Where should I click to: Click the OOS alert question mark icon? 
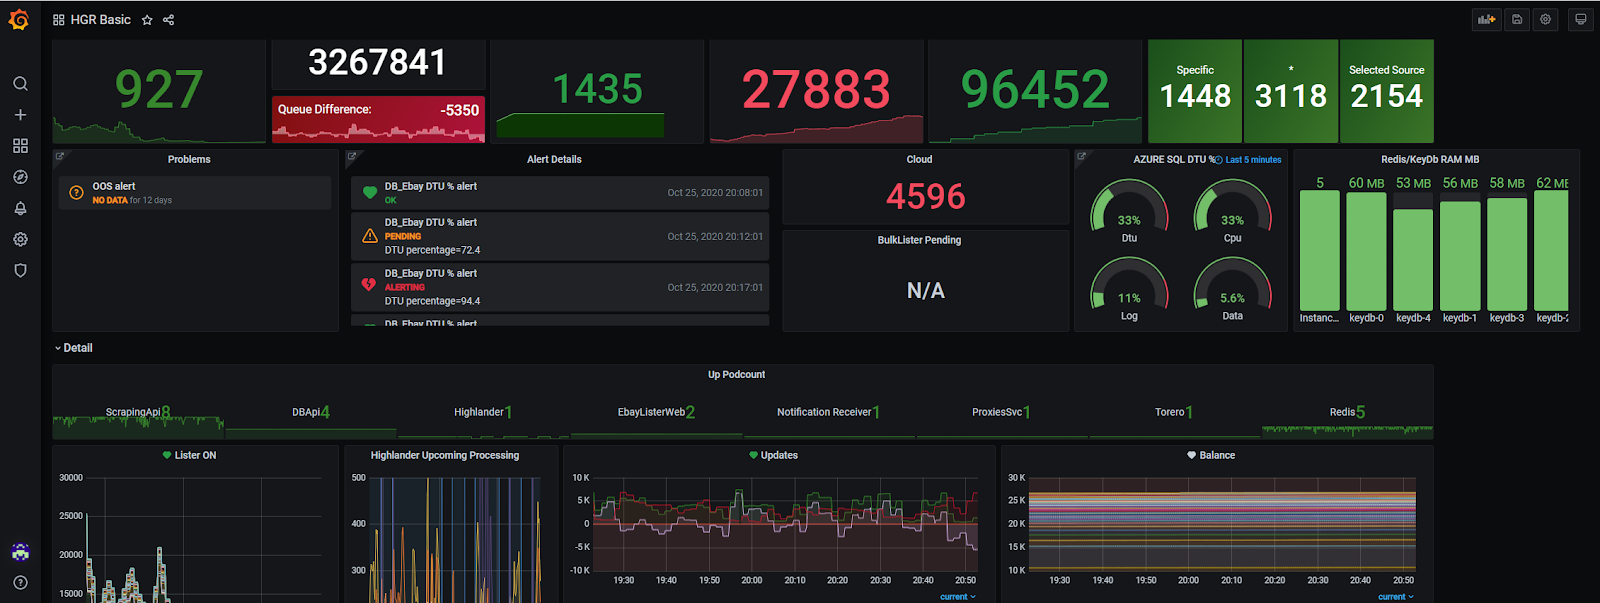(76, 193)
